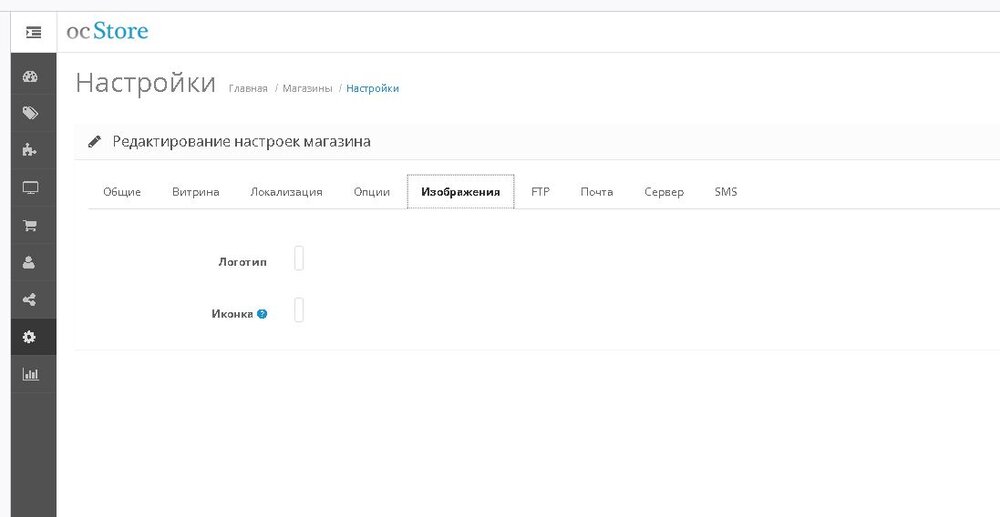Screen dimensions: 1000x517
Task: Go to the FTP tab
Action: pyautogui.click(x=540, y=192)
